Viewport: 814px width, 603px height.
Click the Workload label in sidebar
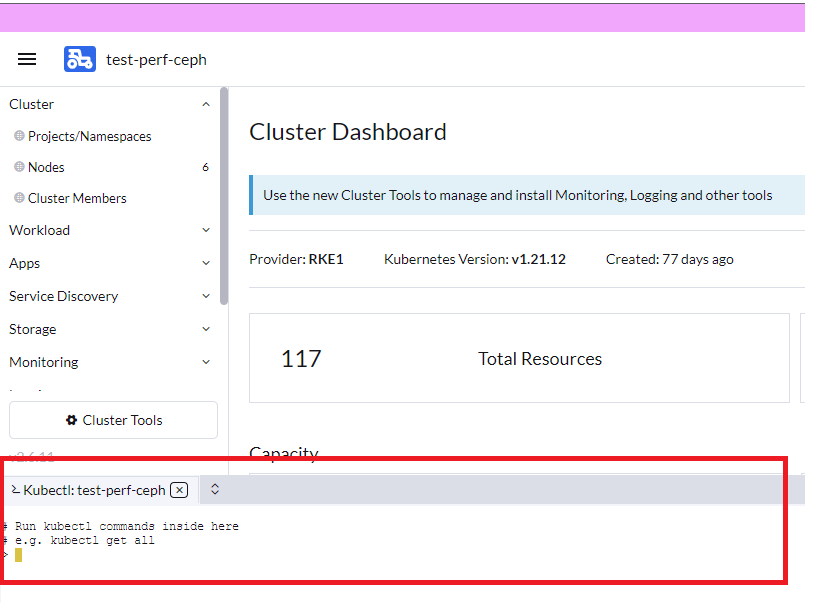pos(39,230)
